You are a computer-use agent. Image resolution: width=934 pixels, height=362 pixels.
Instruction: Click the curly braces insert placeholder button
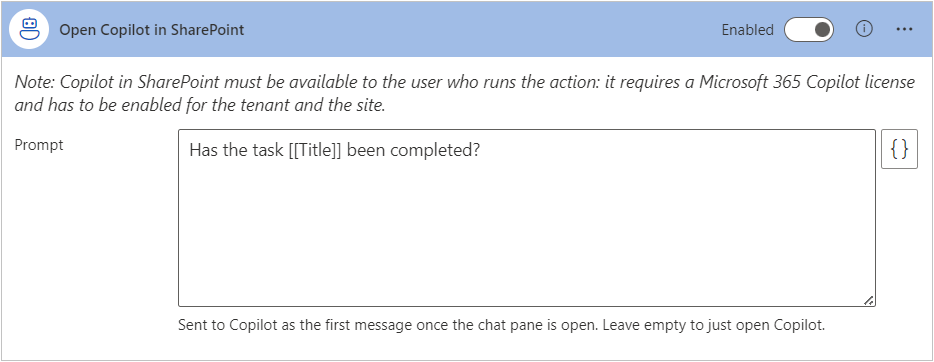point(899,151)
